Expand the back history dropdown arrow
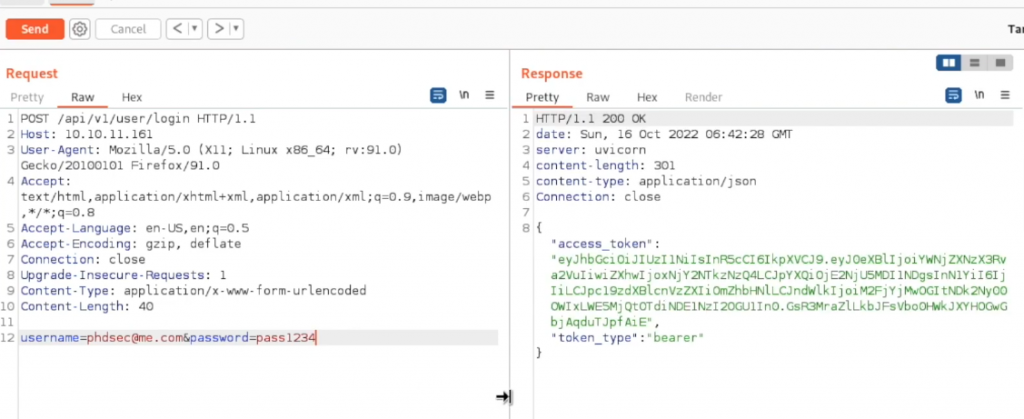1024x419 pixels. 192,29
